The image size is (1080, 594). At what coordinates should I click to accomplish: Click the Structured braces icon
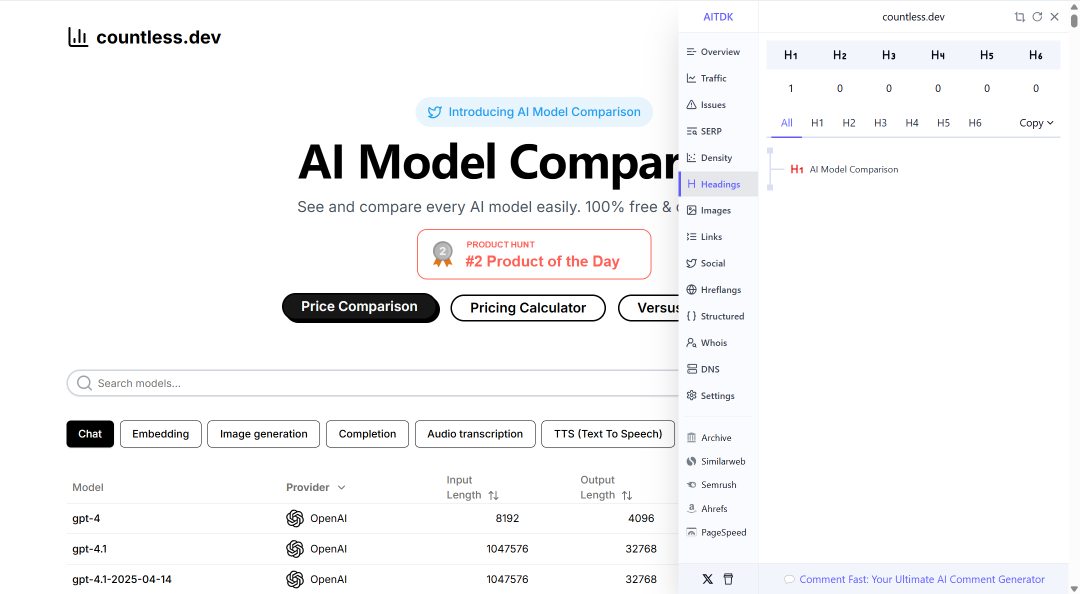pyautogui.click(x=692, y=316)
